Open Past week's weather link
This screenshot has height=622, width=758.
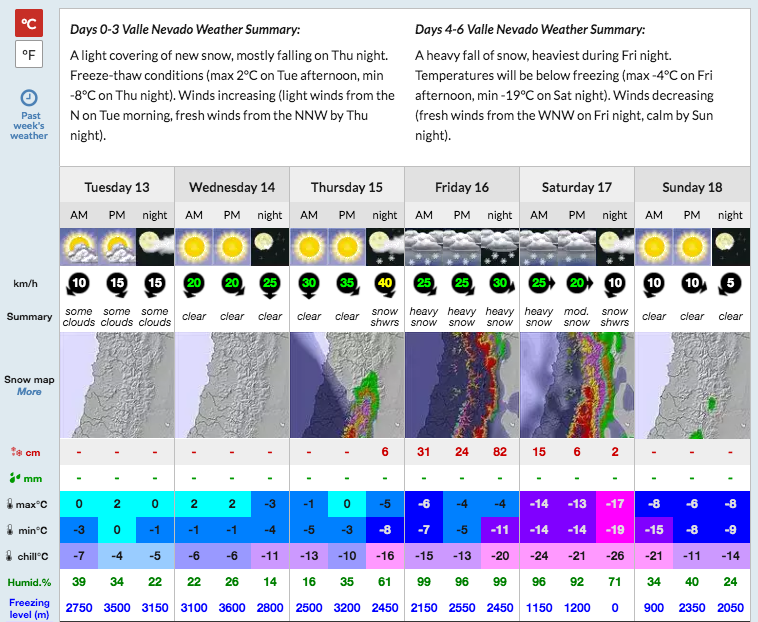29,126
